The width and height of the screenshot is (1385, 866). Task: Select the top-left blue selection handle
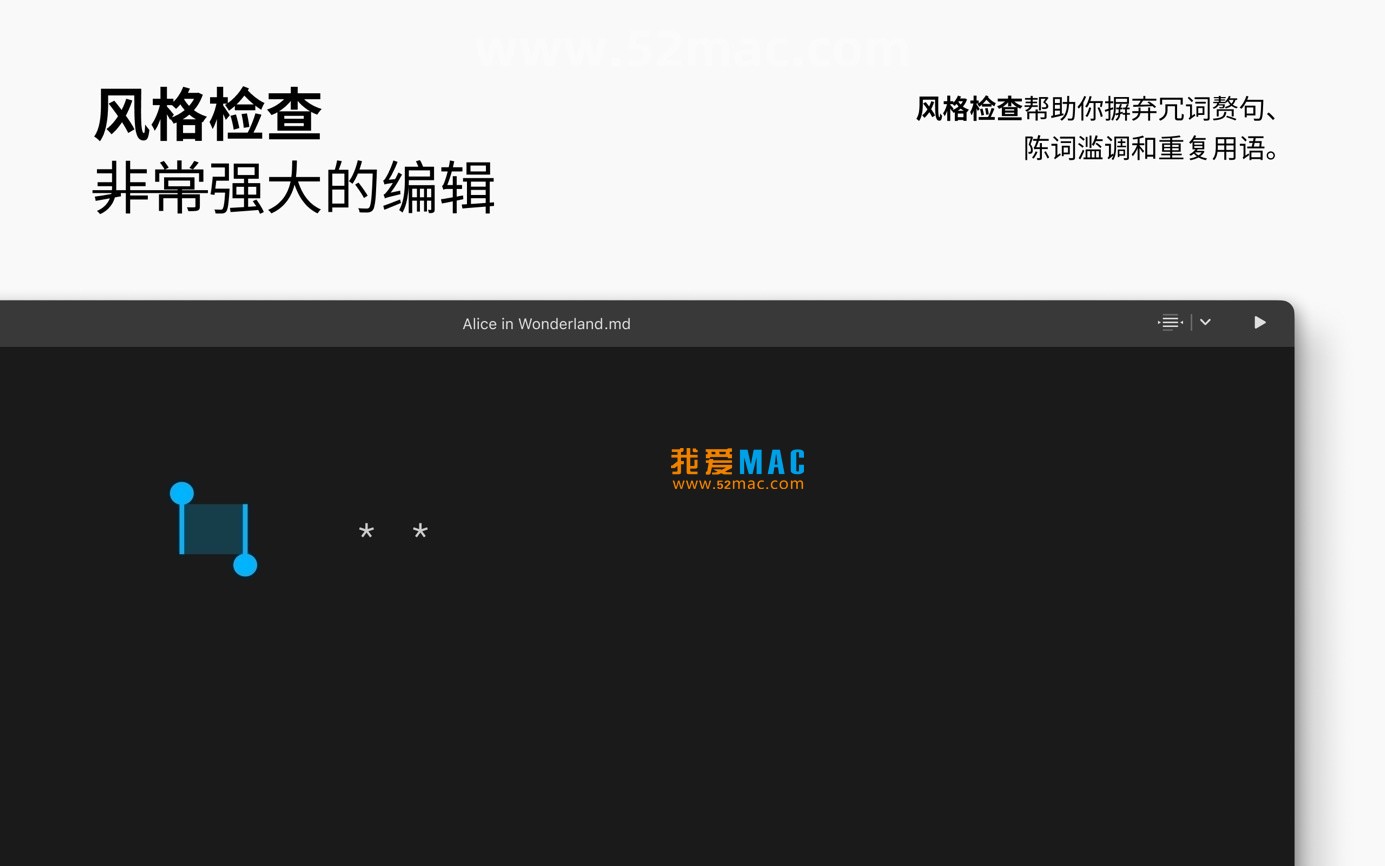pyautogui.click(x=181, y=491)
